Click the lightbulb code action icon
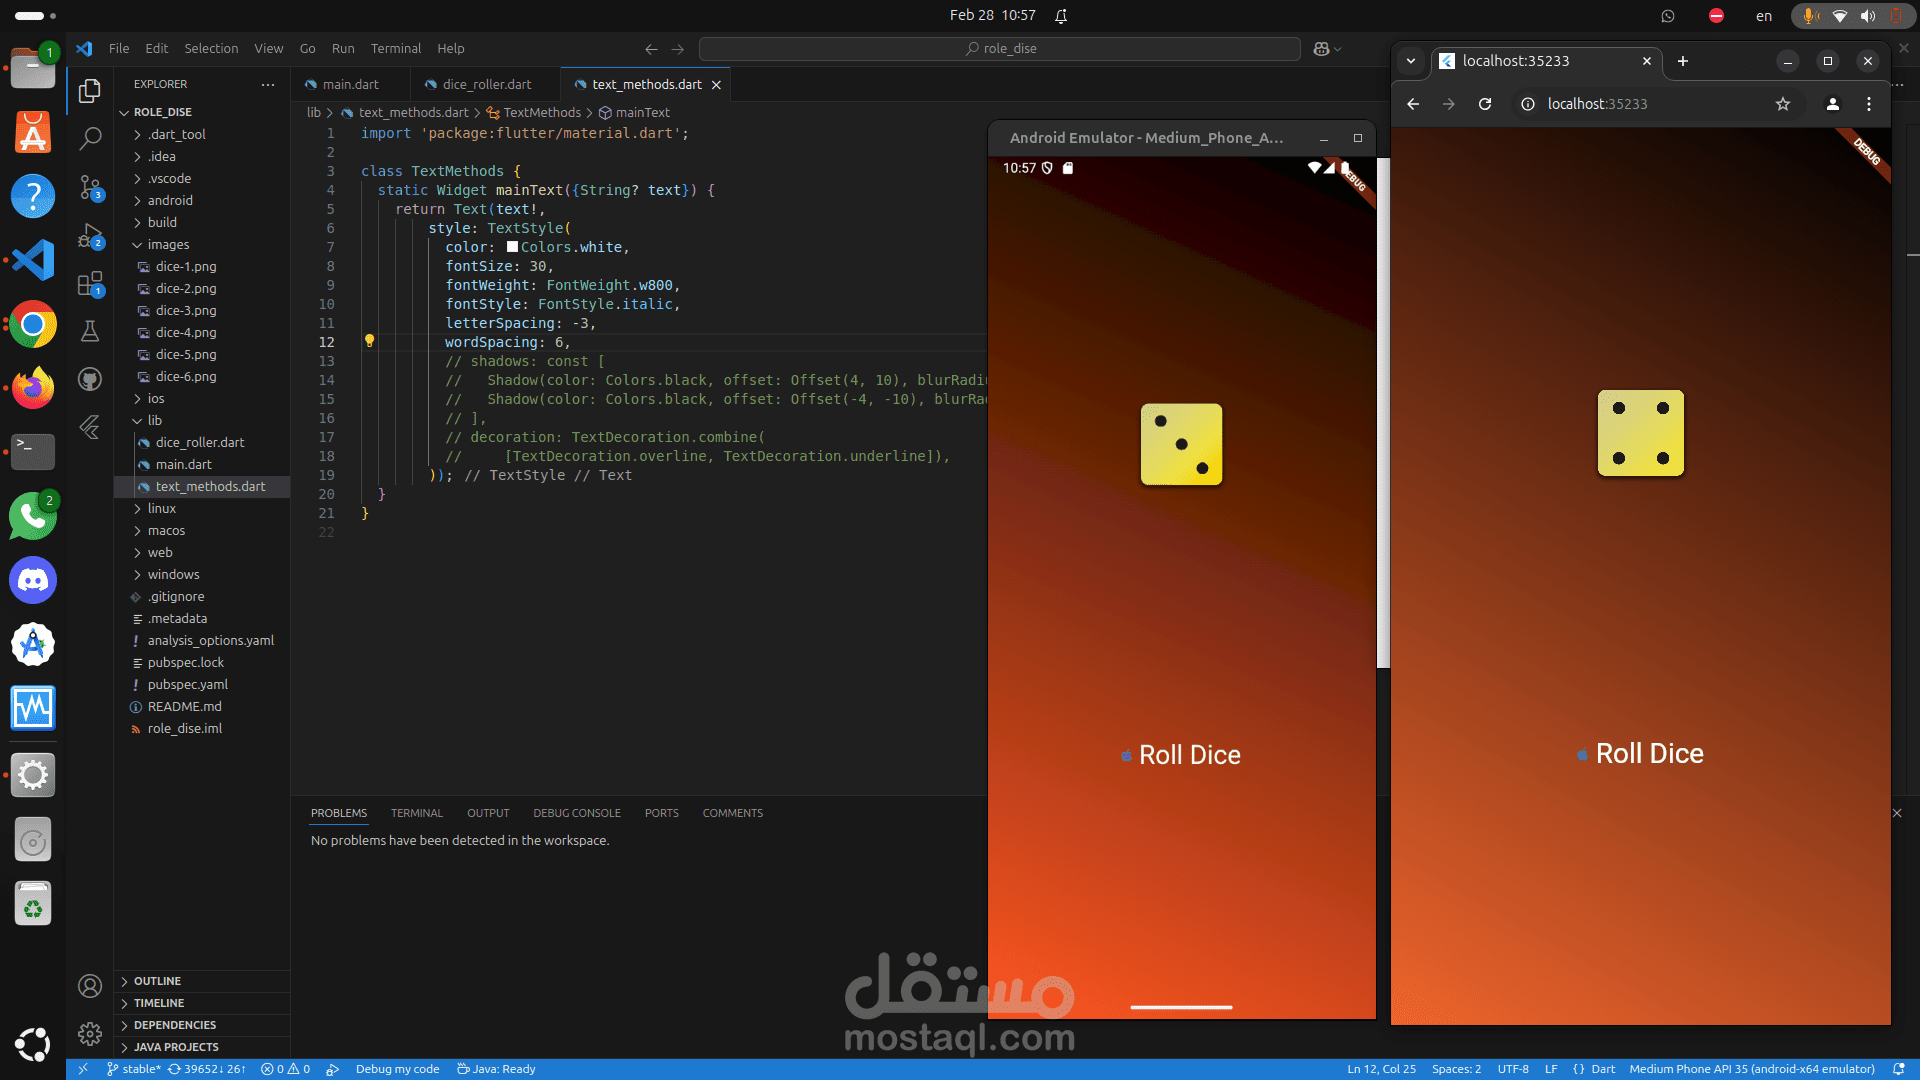Screen dimensions: 1920x1080 pyautogui.click(x=369, y=341)
